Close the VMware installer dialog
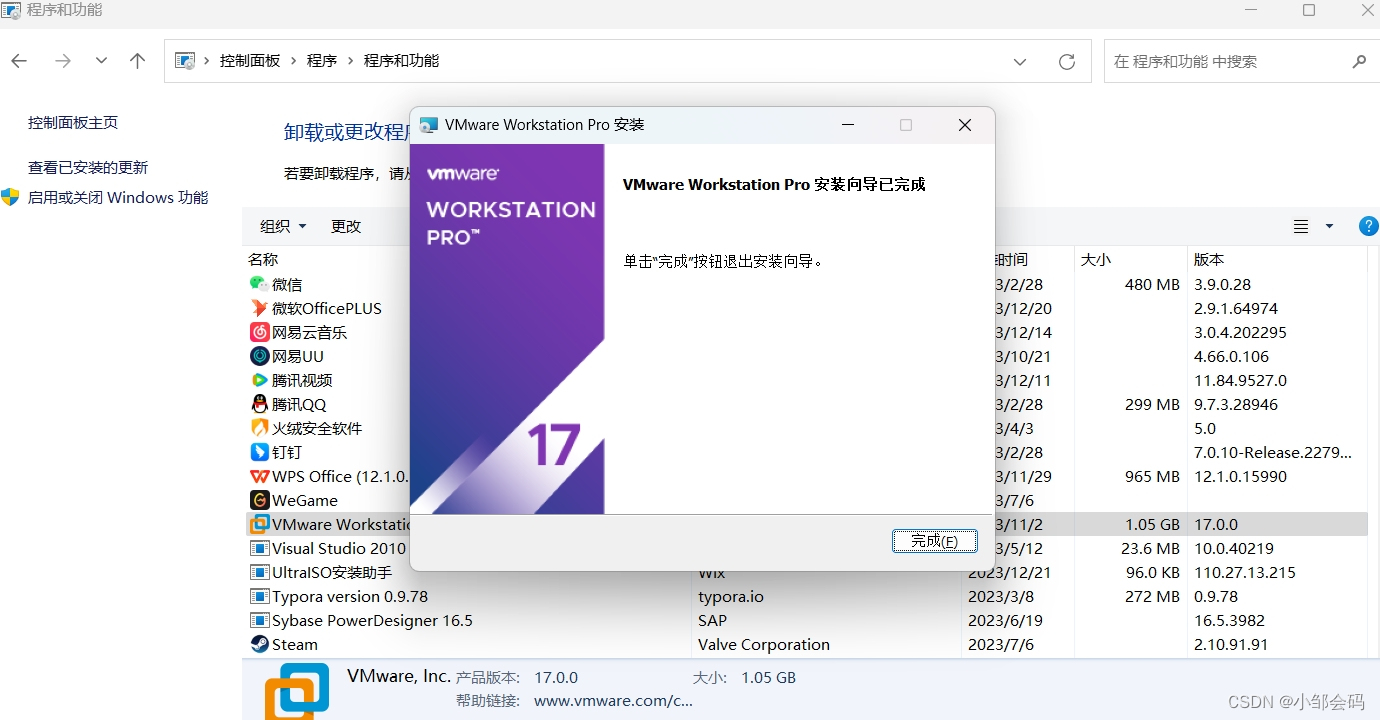 click(x=964, y=125)
